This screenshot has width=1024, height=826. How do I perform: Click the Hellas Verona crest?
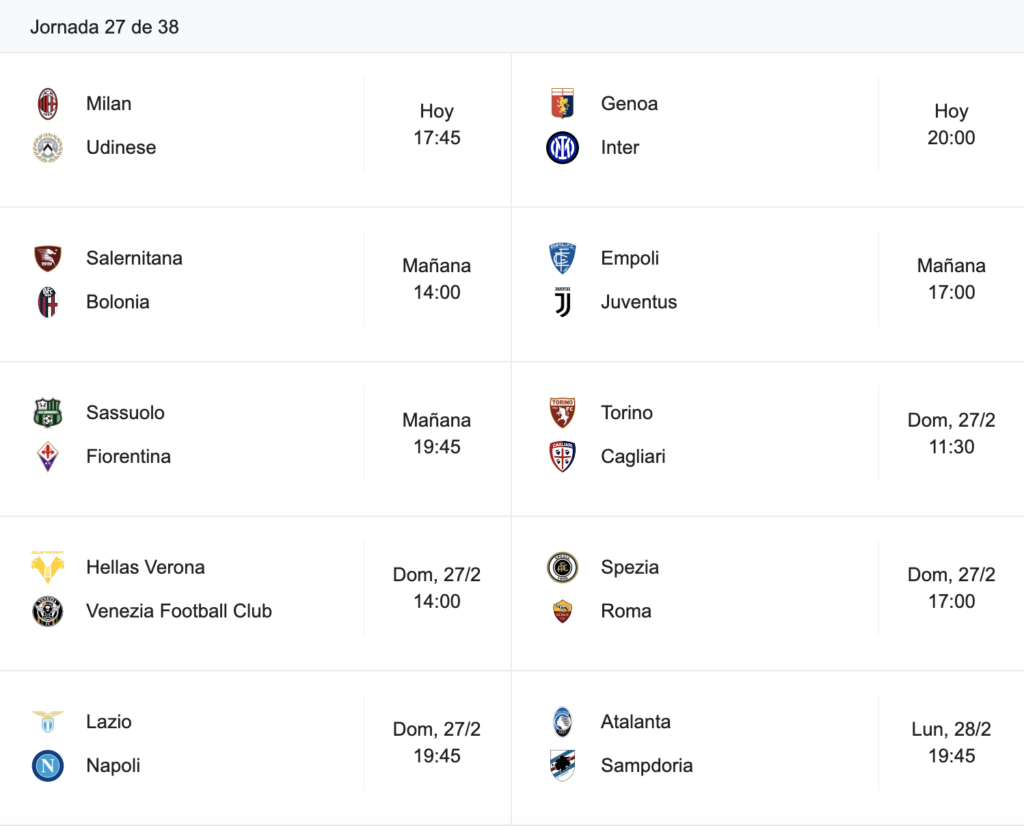coord(48,567)
